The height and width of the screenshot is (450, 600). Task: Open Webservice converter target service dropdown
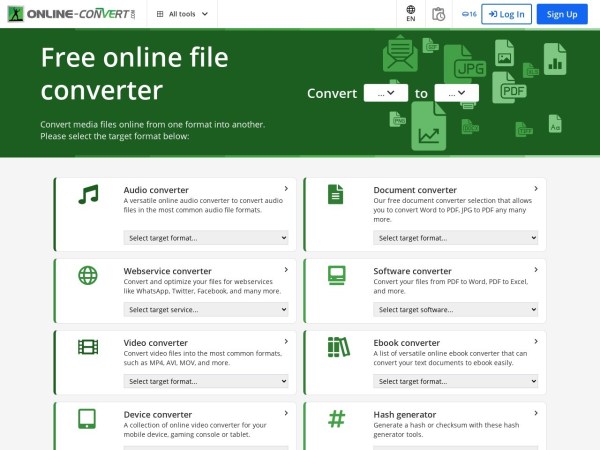206,310
